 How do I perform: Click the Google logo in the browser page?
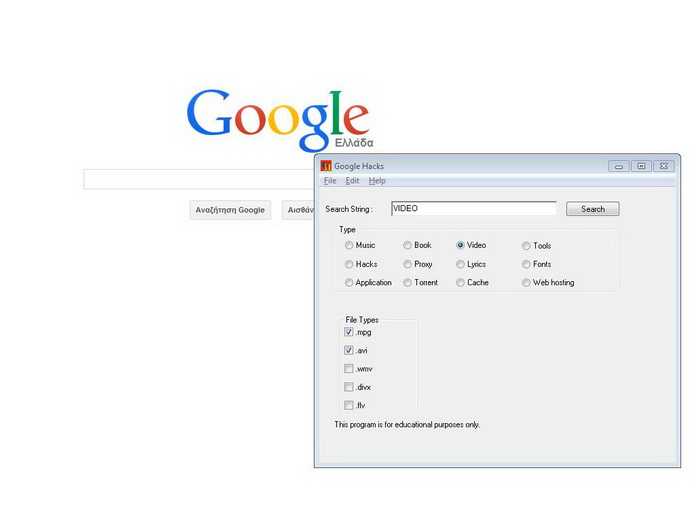tap(279, 119)
